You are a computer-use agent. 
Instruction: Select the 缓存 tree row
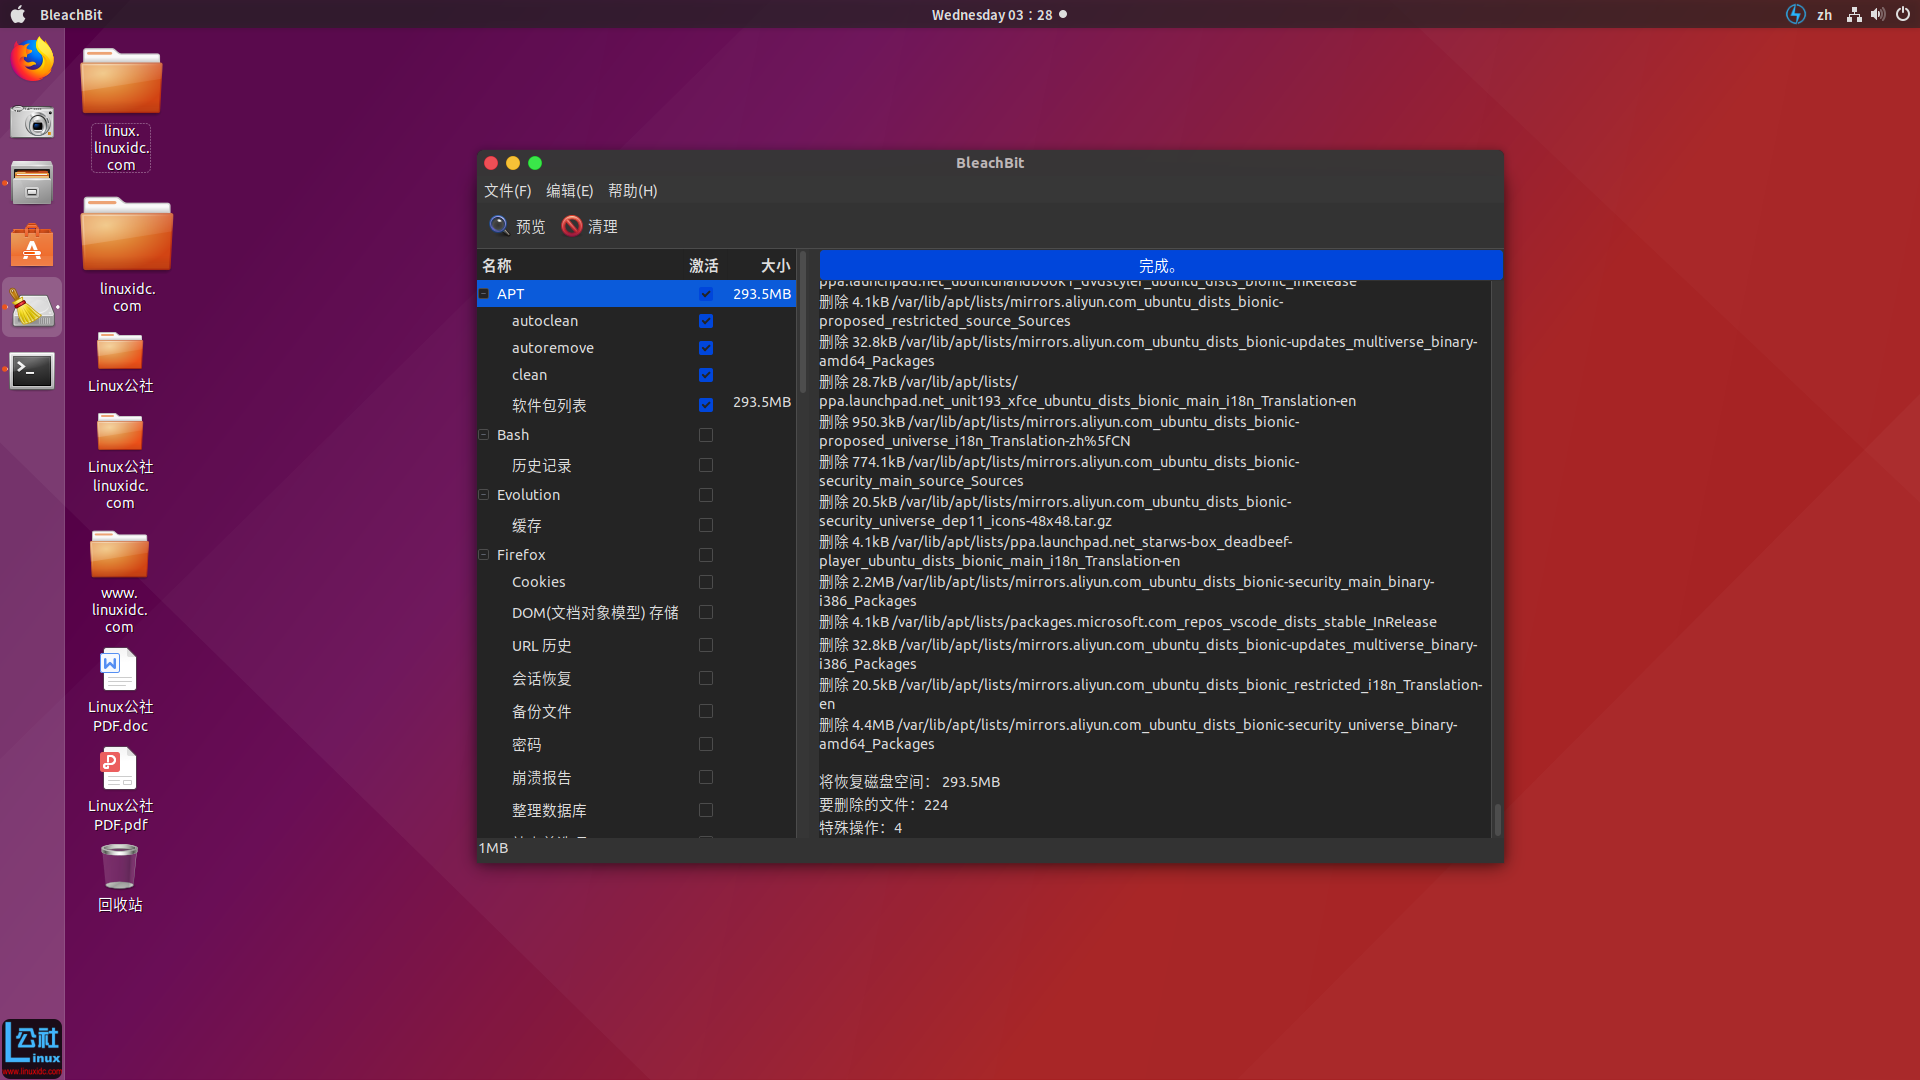tap(636, 525)
